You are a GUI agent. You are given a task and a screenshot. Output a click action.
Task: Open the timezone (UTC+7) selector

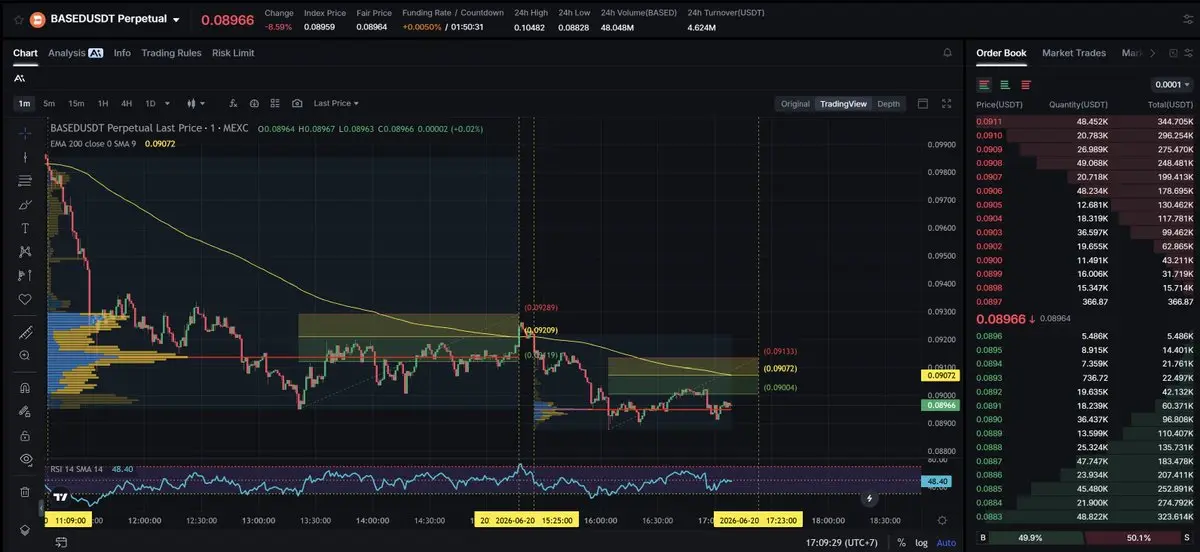841,543
